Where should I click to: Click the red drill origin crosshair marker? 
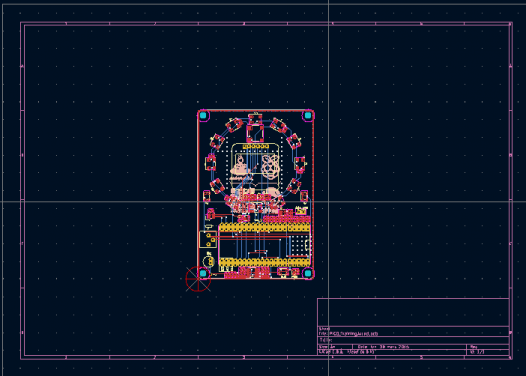click(198, 279)
